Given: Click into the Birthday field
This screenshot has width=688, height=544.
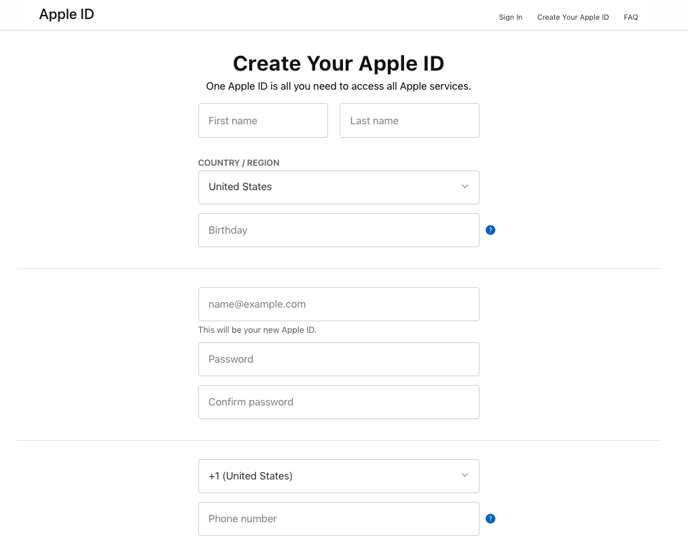Looking at the screenshot, I should pos(338,230).
